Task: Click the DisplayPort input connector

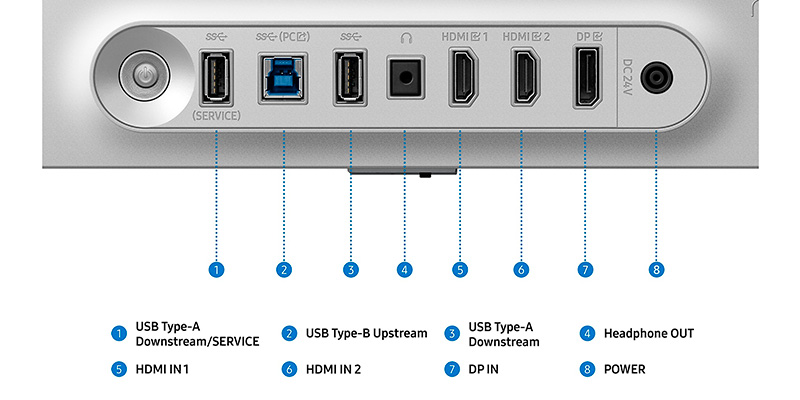Action: tap(588, 77)
